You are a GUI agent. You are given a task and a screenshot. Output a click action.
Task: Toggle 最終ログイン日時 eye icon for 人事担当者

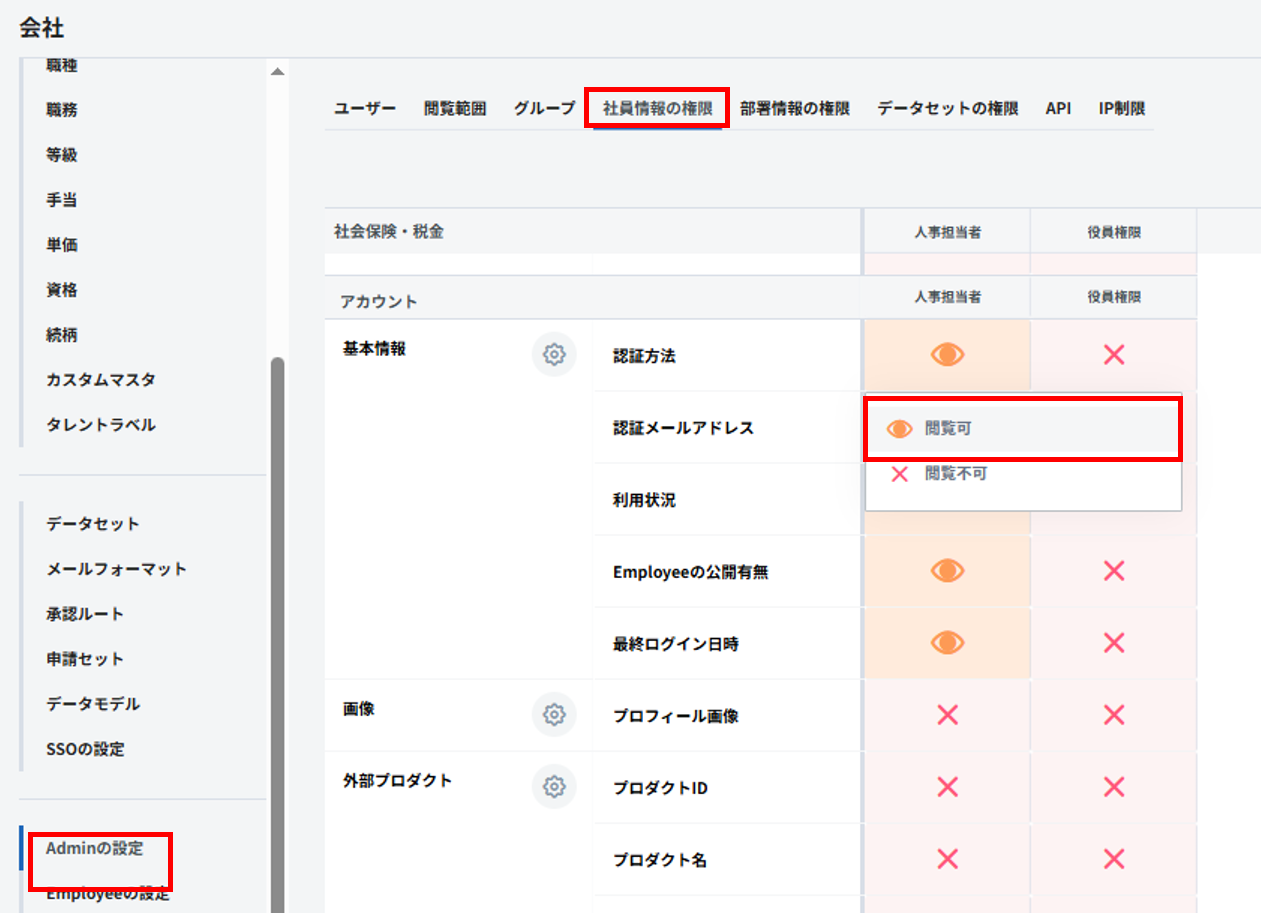coord(947,643)
